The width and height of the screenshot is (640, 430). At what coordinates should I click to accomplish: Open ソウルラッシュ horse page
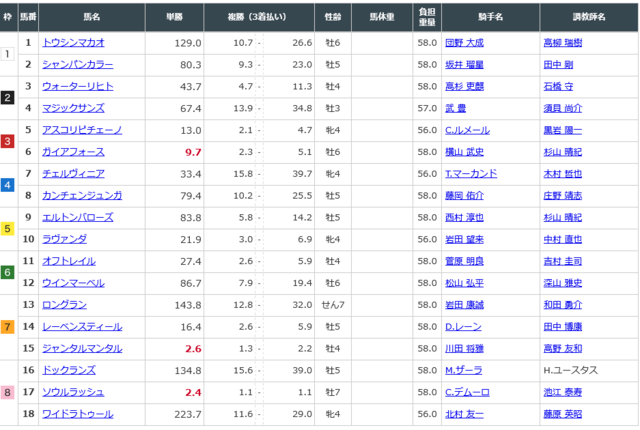click(73, 392)
